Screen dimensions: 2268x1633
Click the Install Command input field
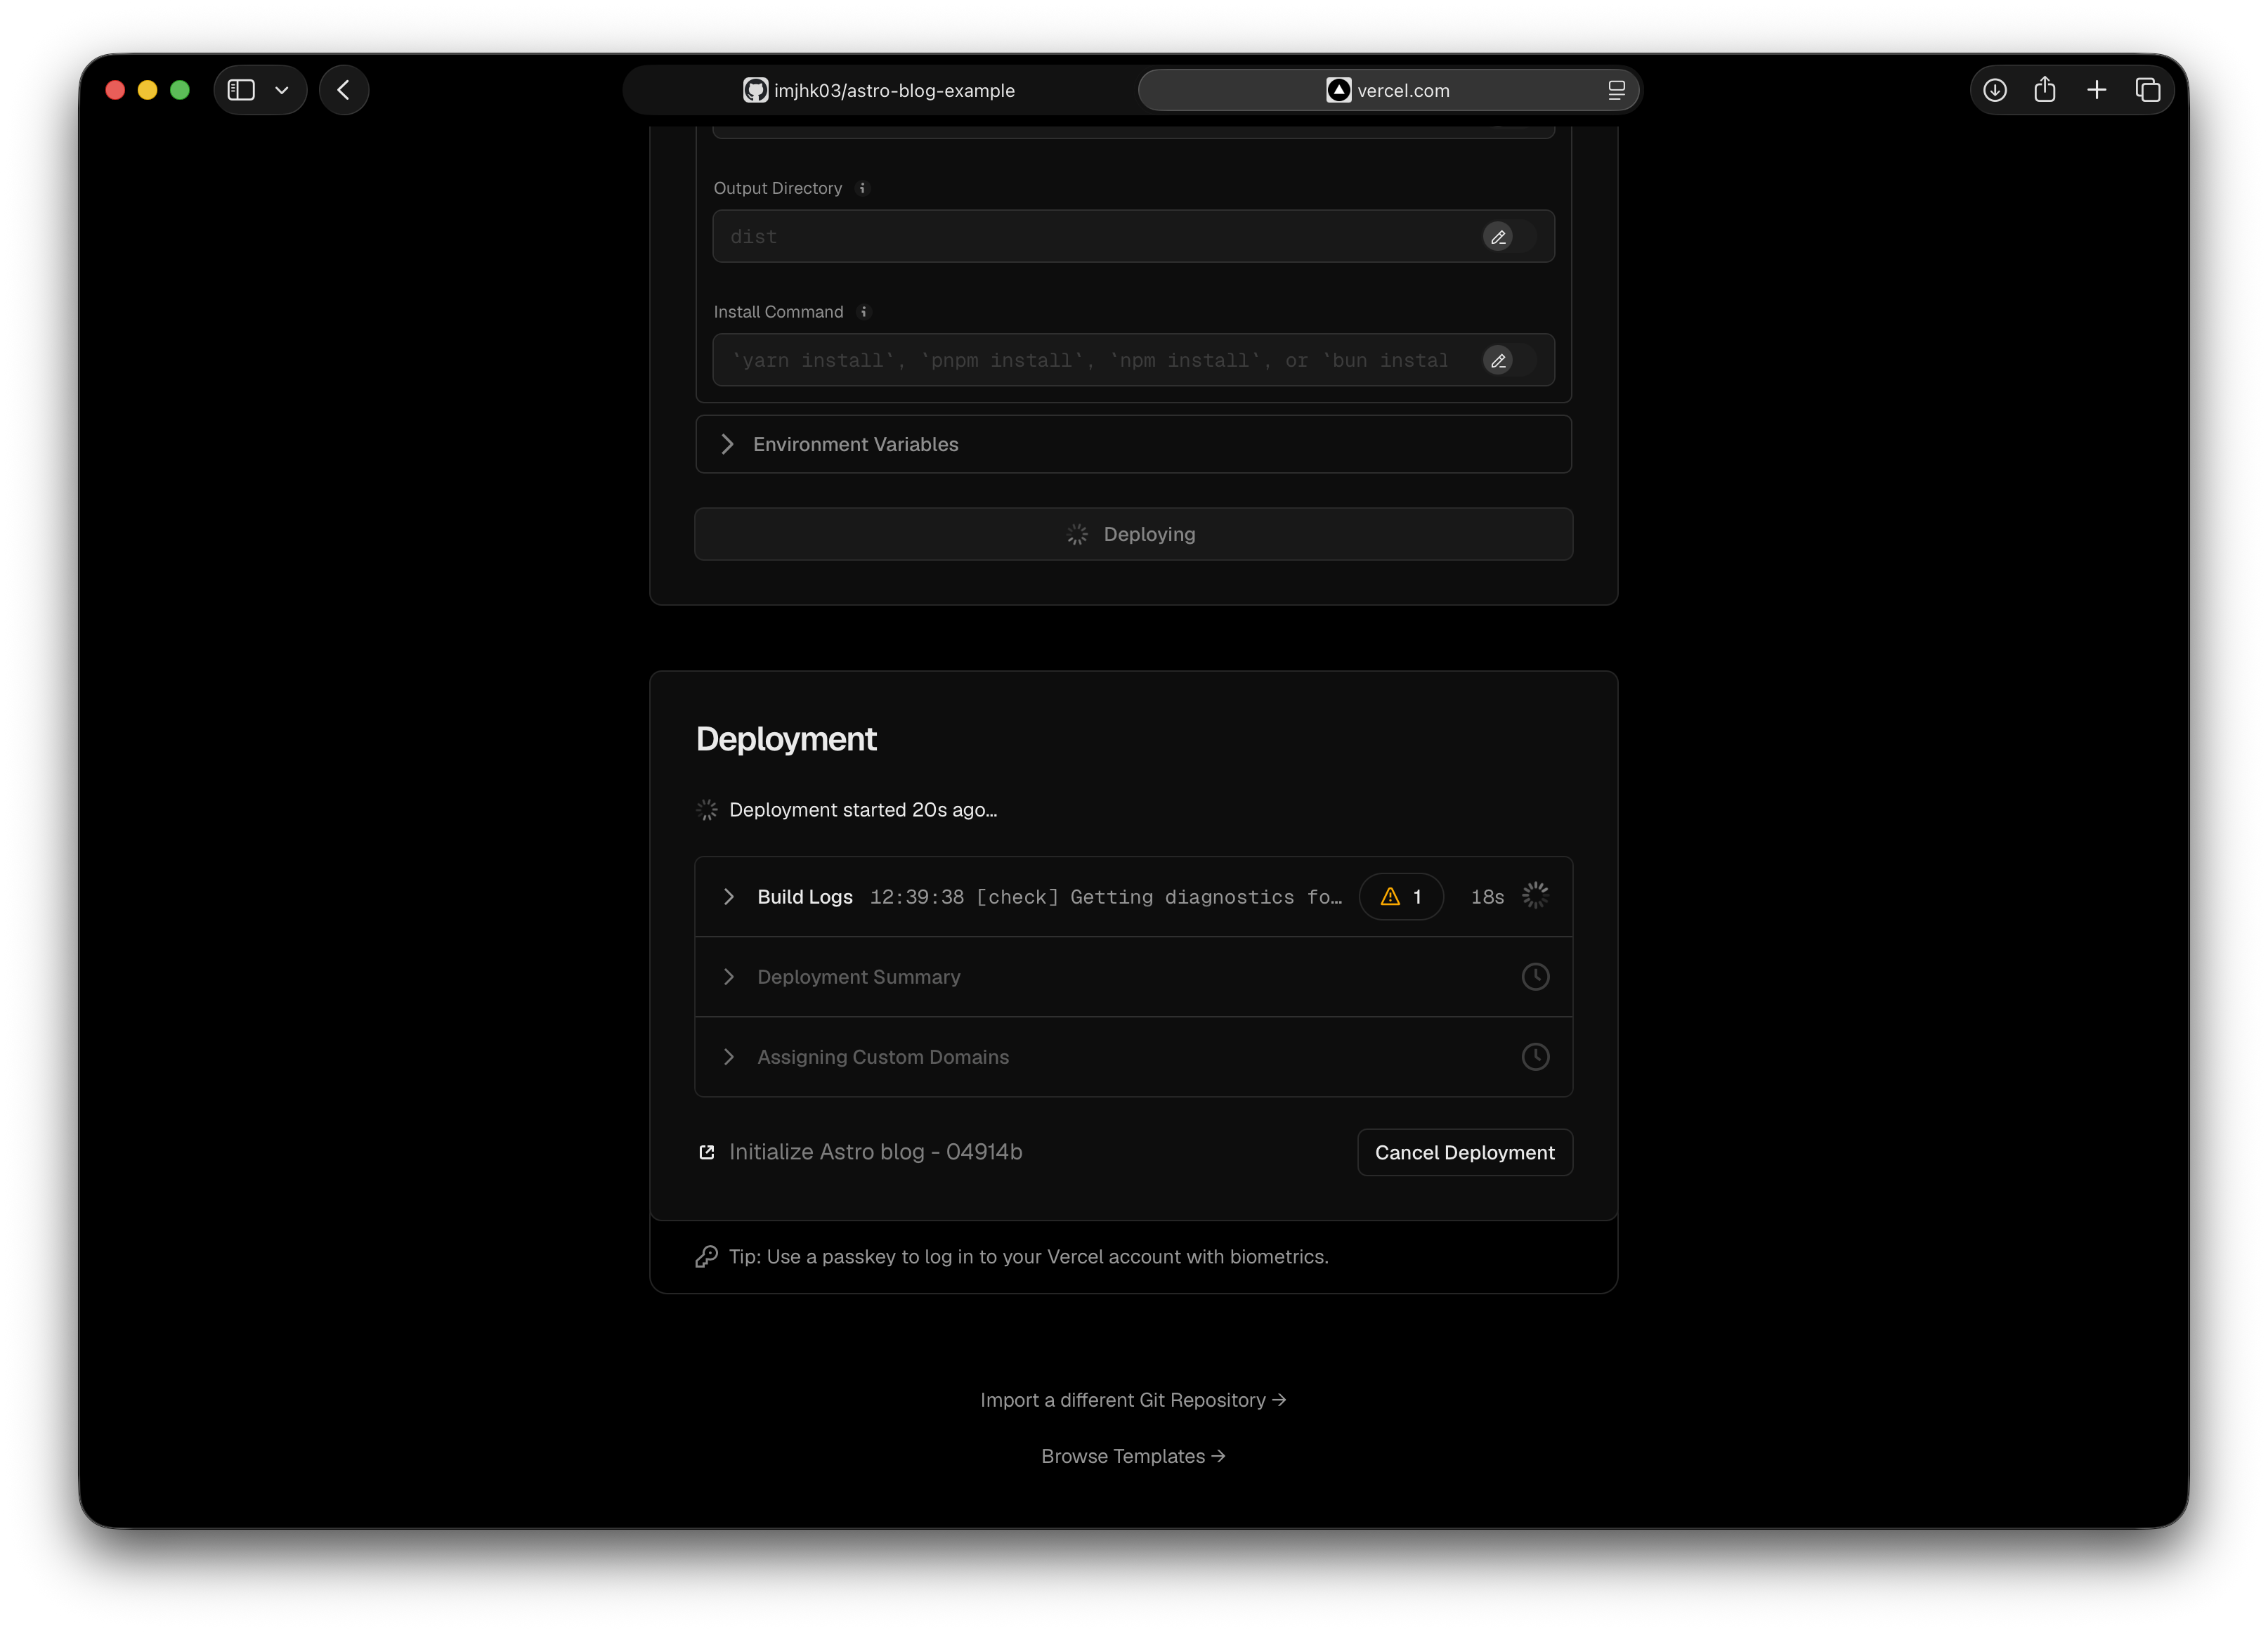(x=1133, y=360)
